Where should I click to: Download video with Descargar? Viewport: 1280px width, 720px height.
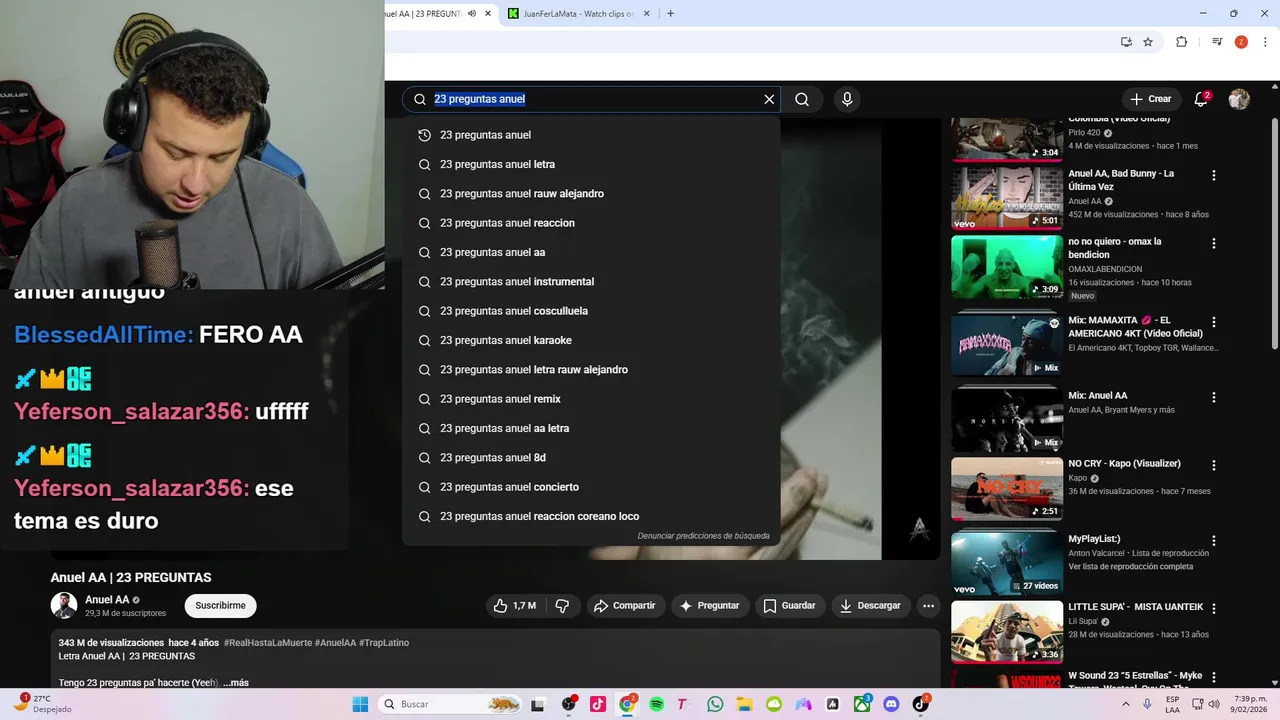(871, 606)
